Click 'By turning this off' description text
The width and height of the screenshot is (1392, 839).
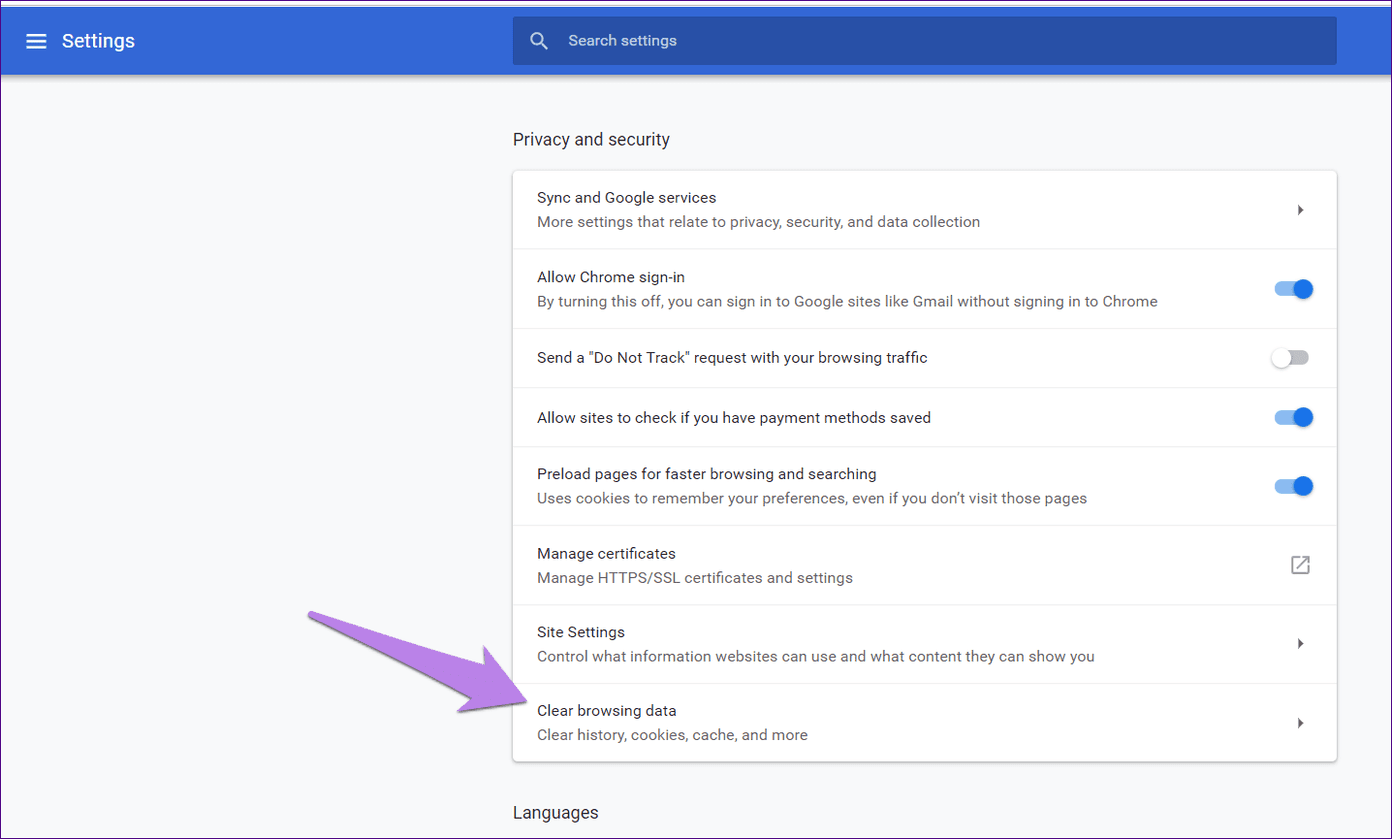pos(847,301)
